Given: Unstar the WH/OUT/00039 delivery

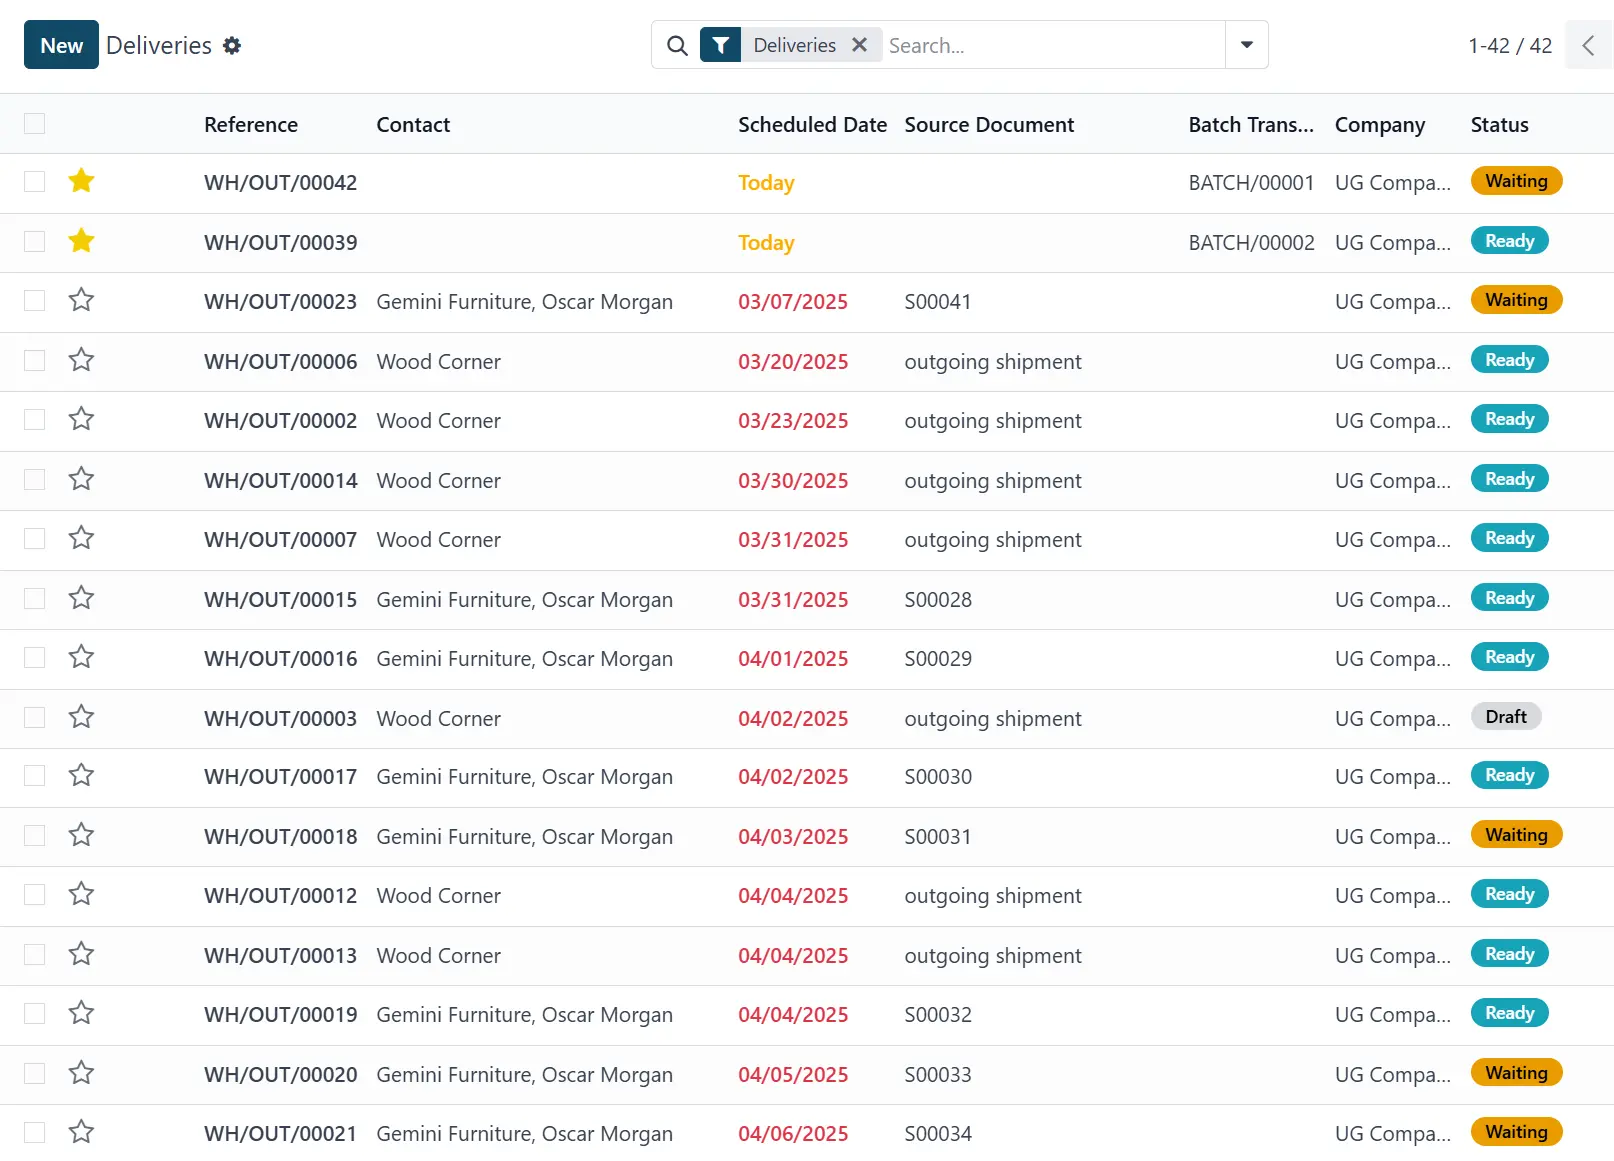Looking at the screenshot, I should point(81,241).
